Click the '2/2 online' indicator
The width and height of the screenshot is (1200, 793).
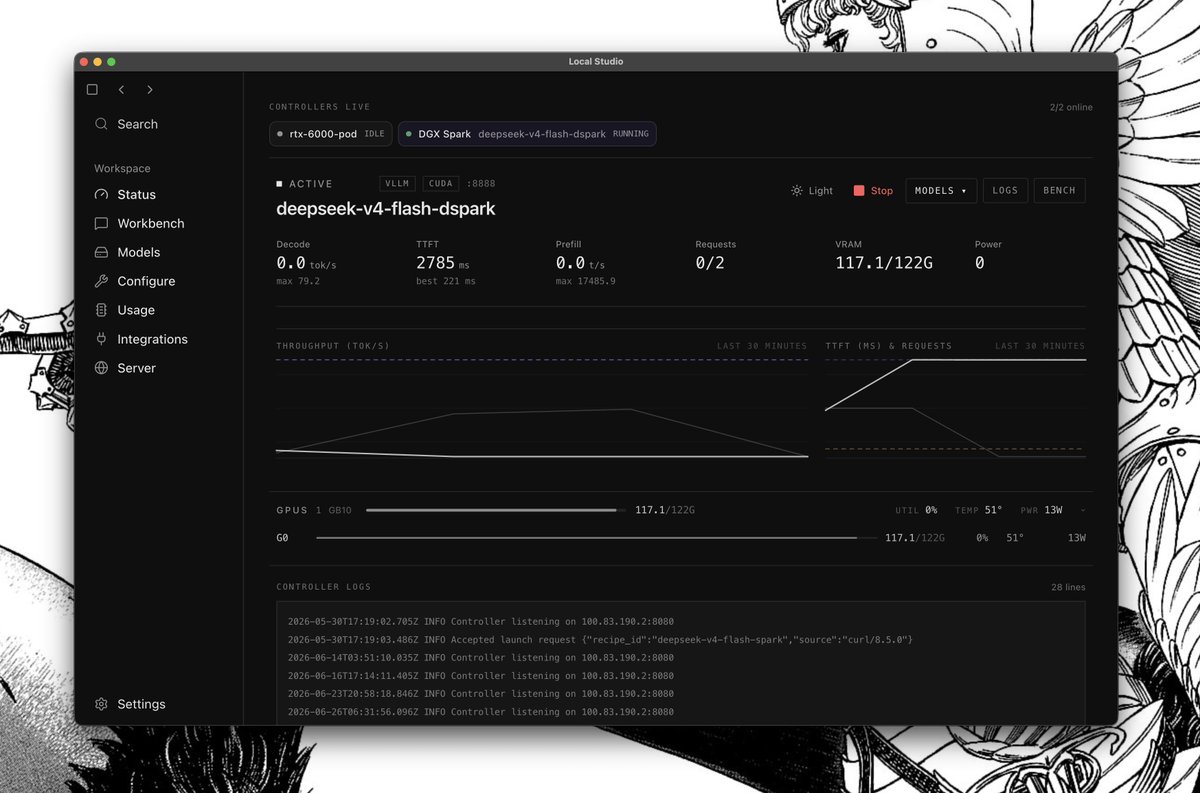(x=1071, y=107)
